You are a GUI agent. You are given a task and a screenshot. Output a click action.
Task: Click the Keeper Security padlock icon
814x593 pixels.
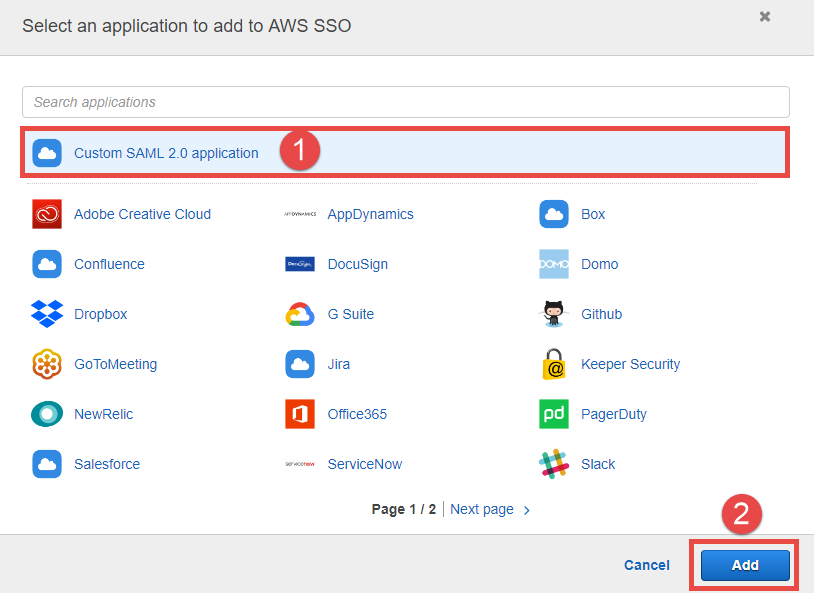point(554,364)
